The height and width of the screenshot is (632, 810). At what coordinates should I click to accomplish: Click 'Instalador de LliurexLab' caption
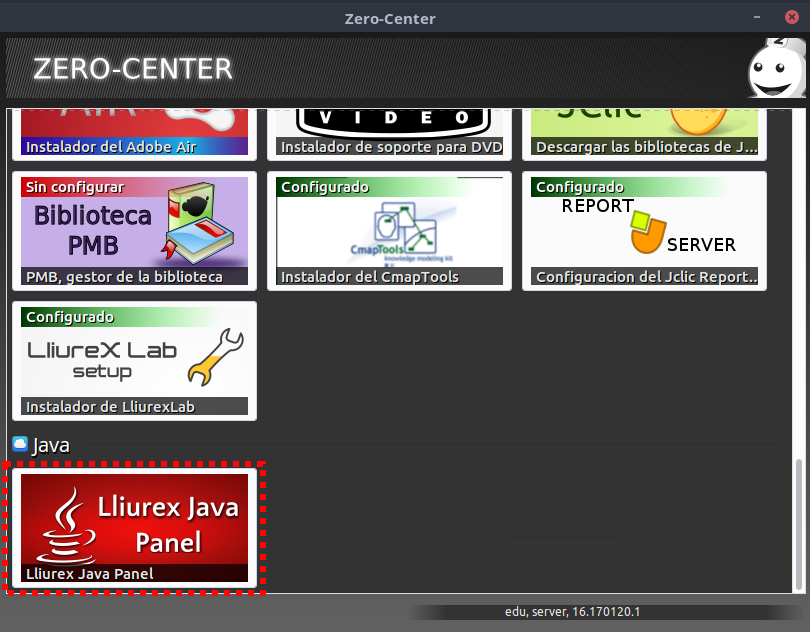tap(110, 406)
